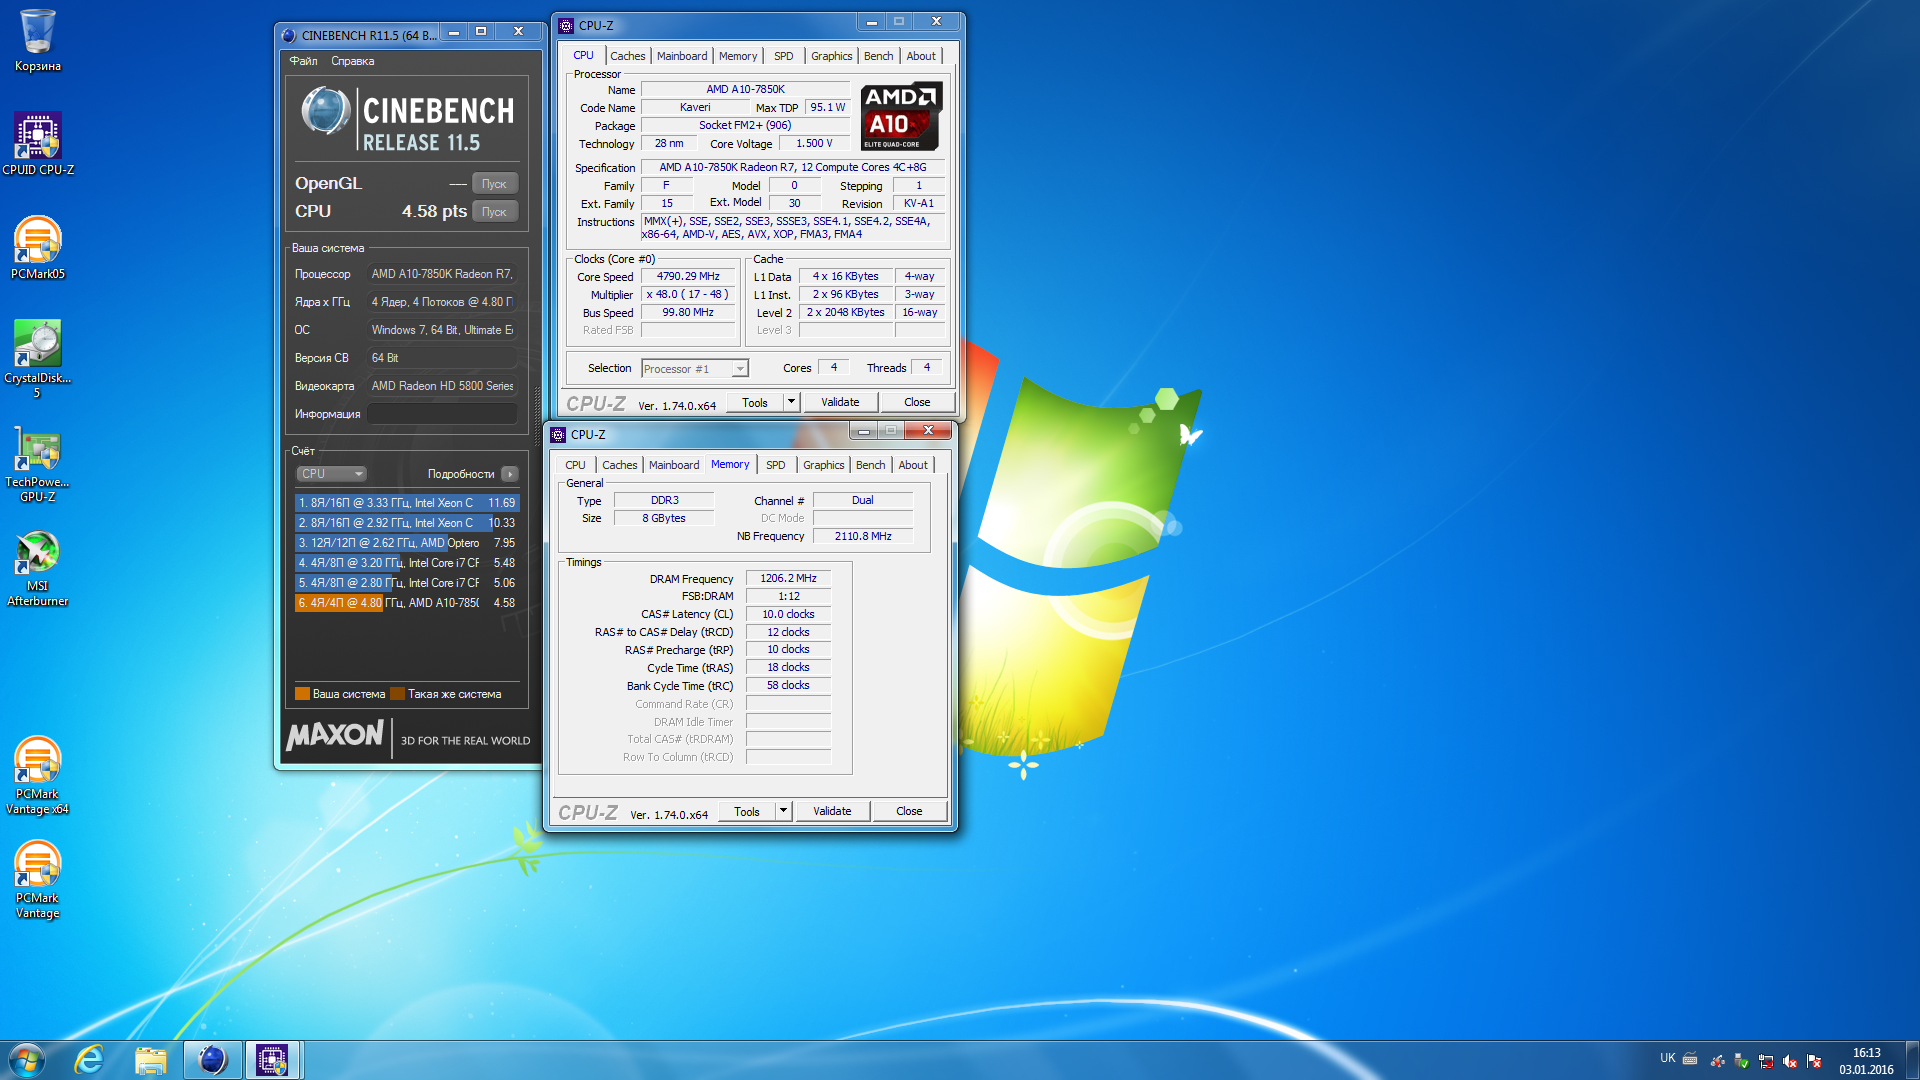Image resolution: width=1920 pixels, height=1080 pixels.
Task: Select ranking row 8Я/16П @ 3.33 ГГц Xeon
Action: (x=406, y=503)
